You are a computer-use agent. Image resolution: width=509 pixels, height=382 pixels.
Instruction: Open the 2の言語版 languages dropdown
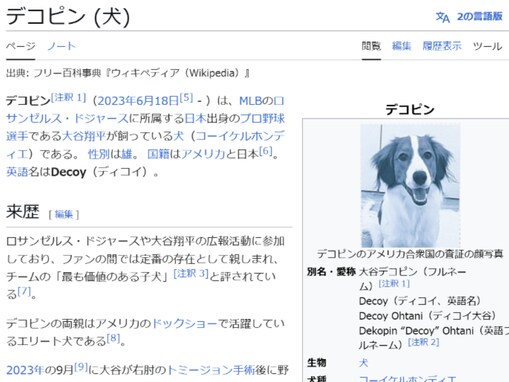[479, 16]
